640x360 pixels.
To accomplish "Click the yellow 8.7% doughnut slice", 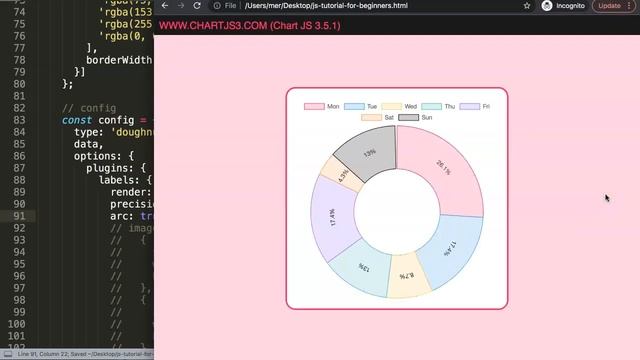I will pyautogui.click(x=408, y=276).
